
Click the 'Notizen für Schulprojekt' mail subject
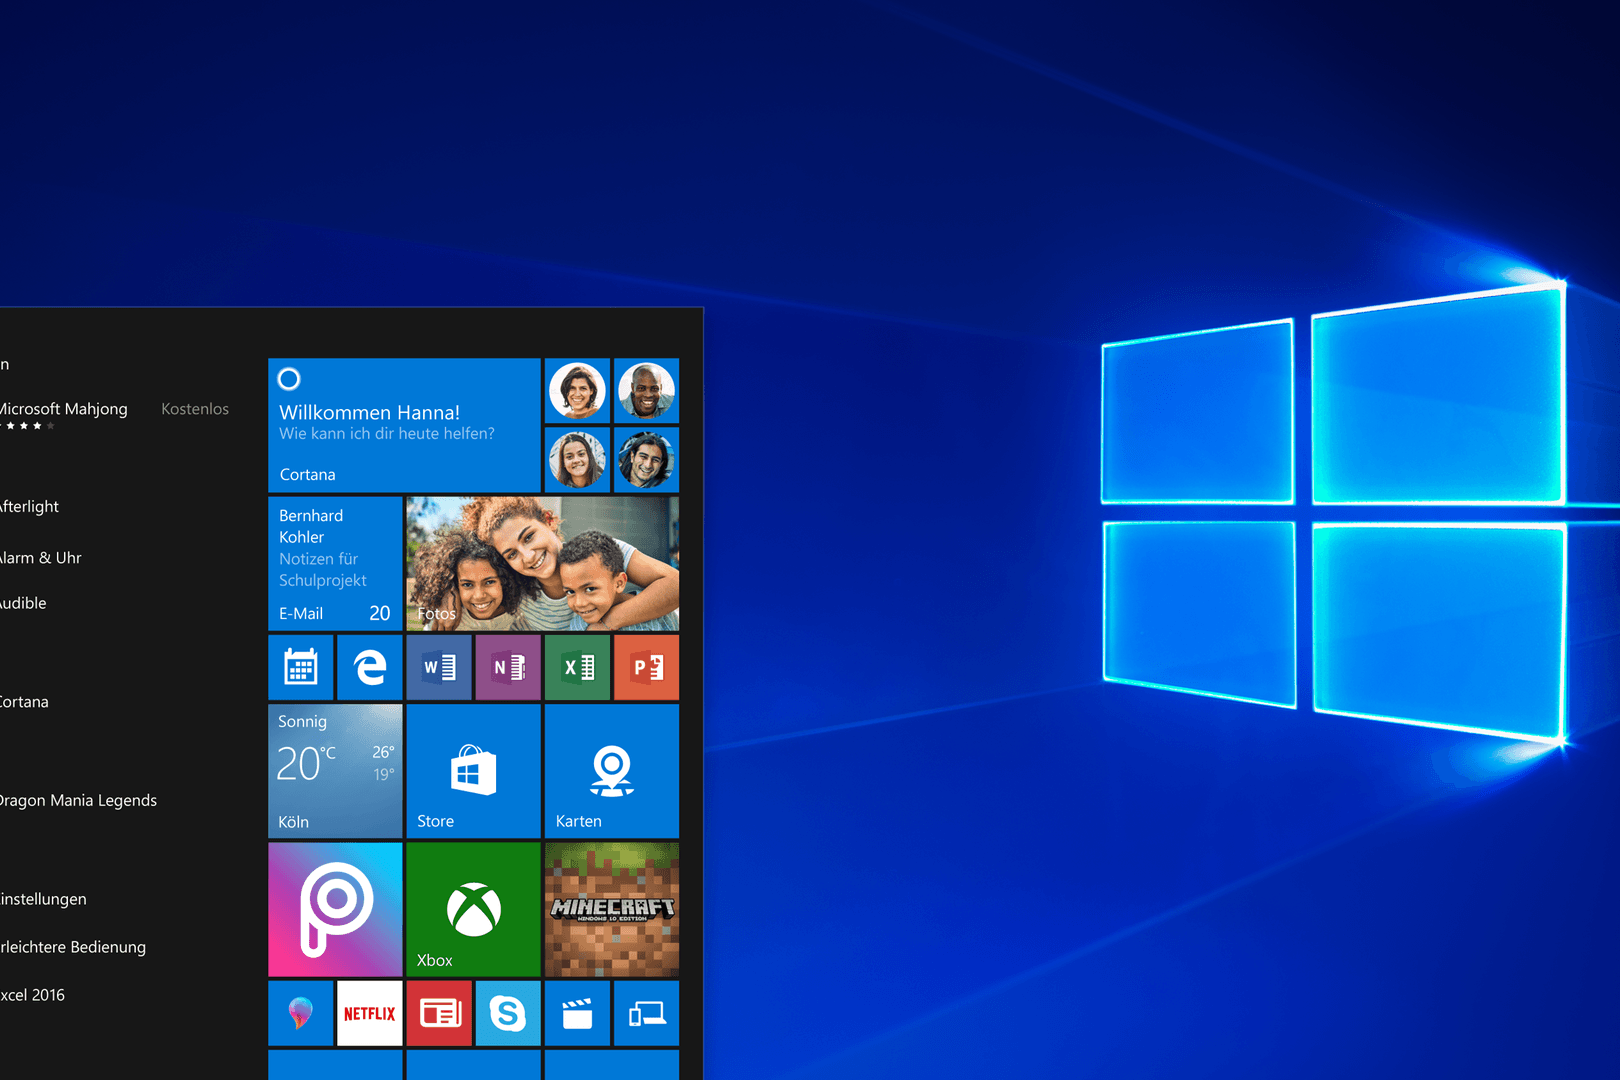(322, 570)
